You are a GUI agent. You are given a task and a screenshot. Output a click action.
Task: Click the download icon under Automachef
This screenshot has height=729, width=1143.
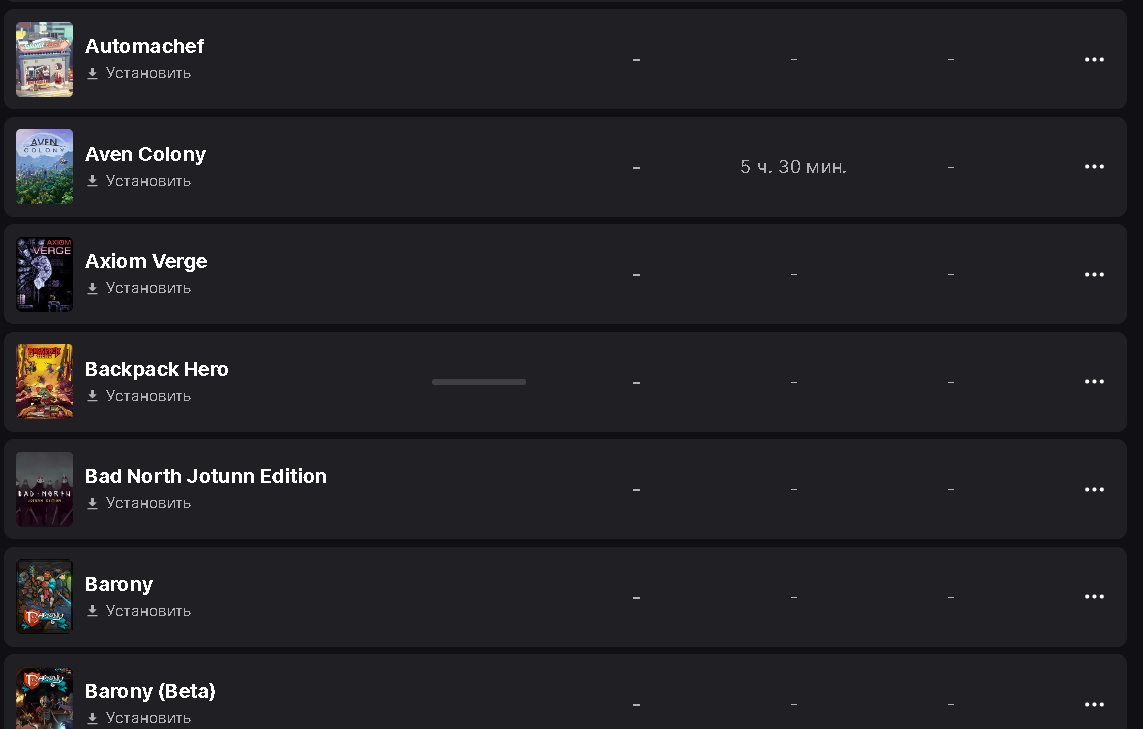click(x=92, y=73)
